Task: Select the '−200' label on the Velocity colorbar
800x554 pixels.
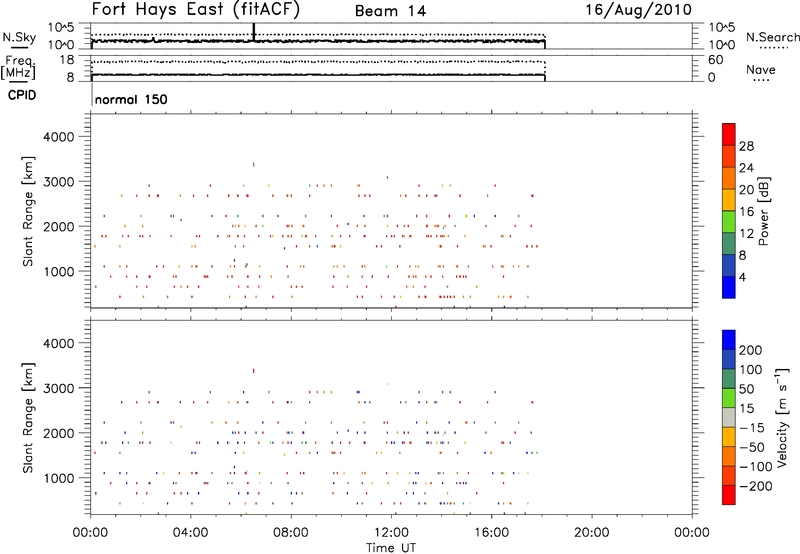Action: click(756, 486)
